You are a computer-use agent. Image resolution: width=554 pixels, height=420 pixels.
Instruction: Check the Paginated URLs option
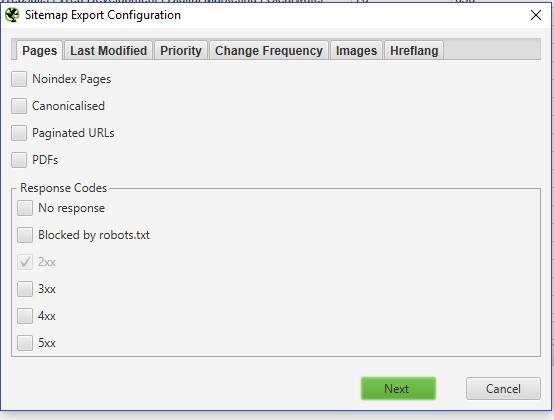coord(19,133)
